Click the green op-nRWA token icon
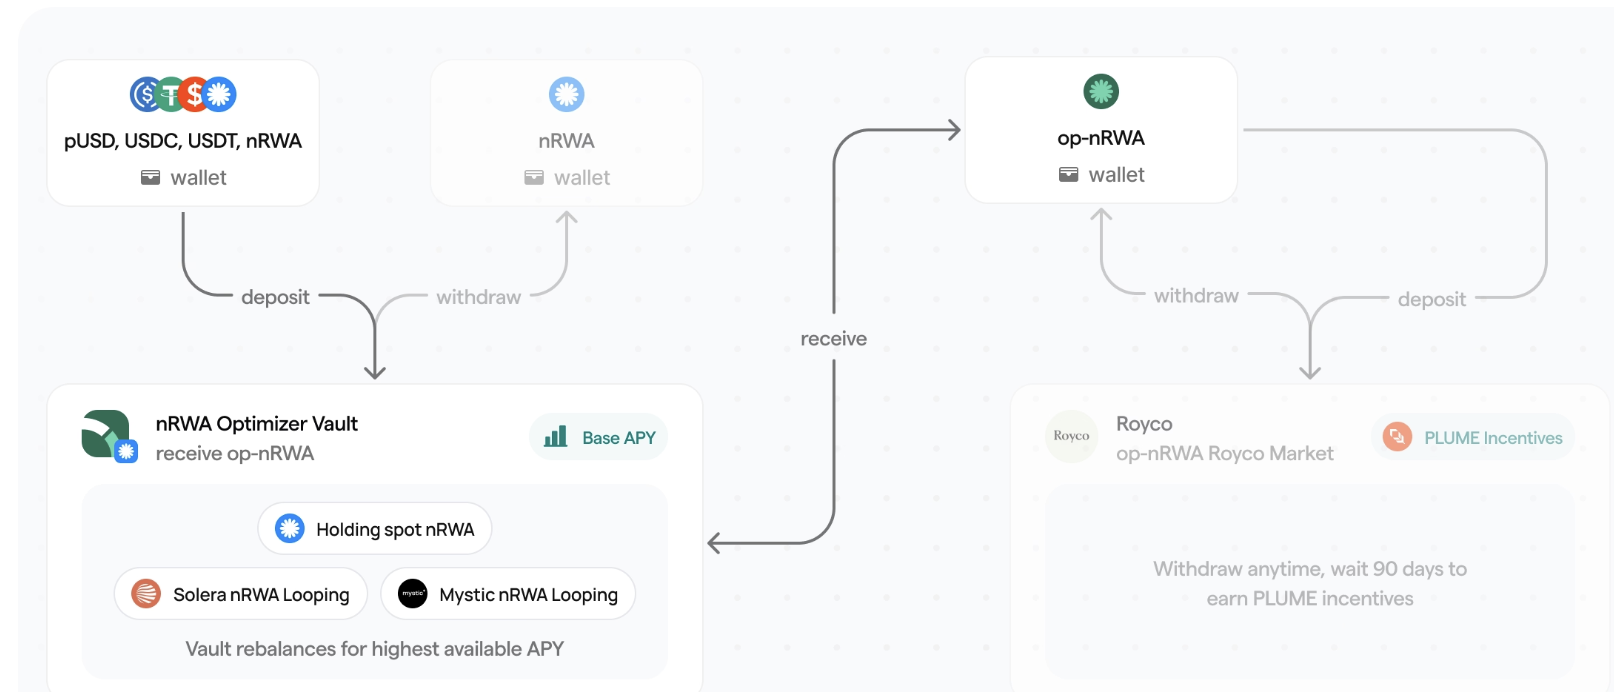 (1100, 92)
